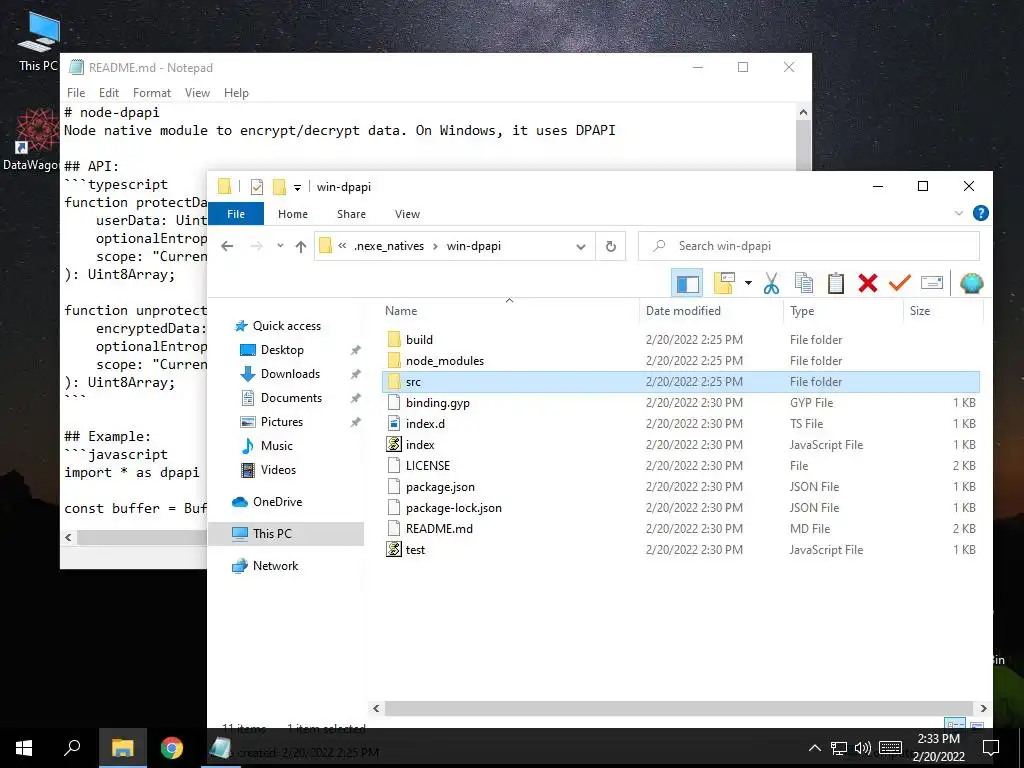The height and width of the screenshot is (768, 1024).
Task: Select the index.d TS file
Action: 680,423
